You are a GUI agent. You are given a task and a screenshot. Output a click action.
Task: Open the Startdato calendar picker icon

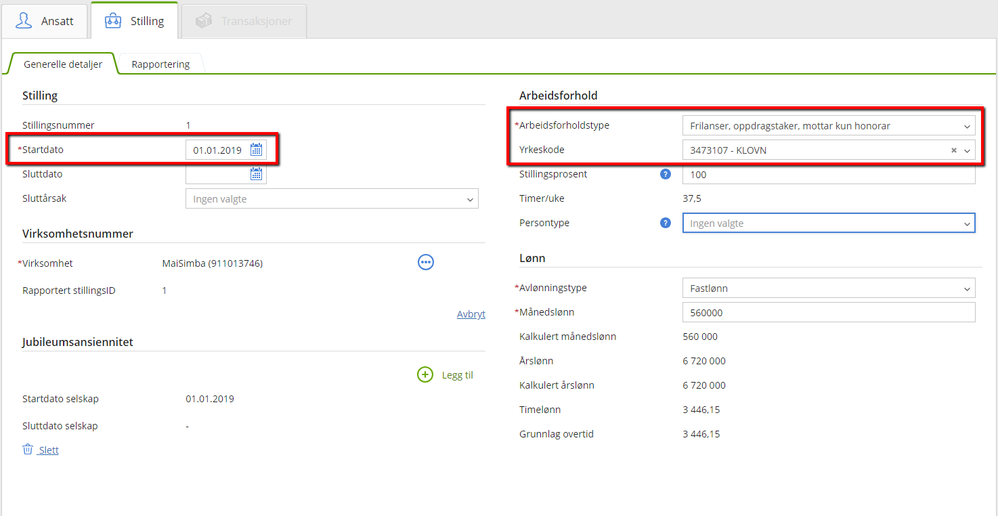[256, 150]
